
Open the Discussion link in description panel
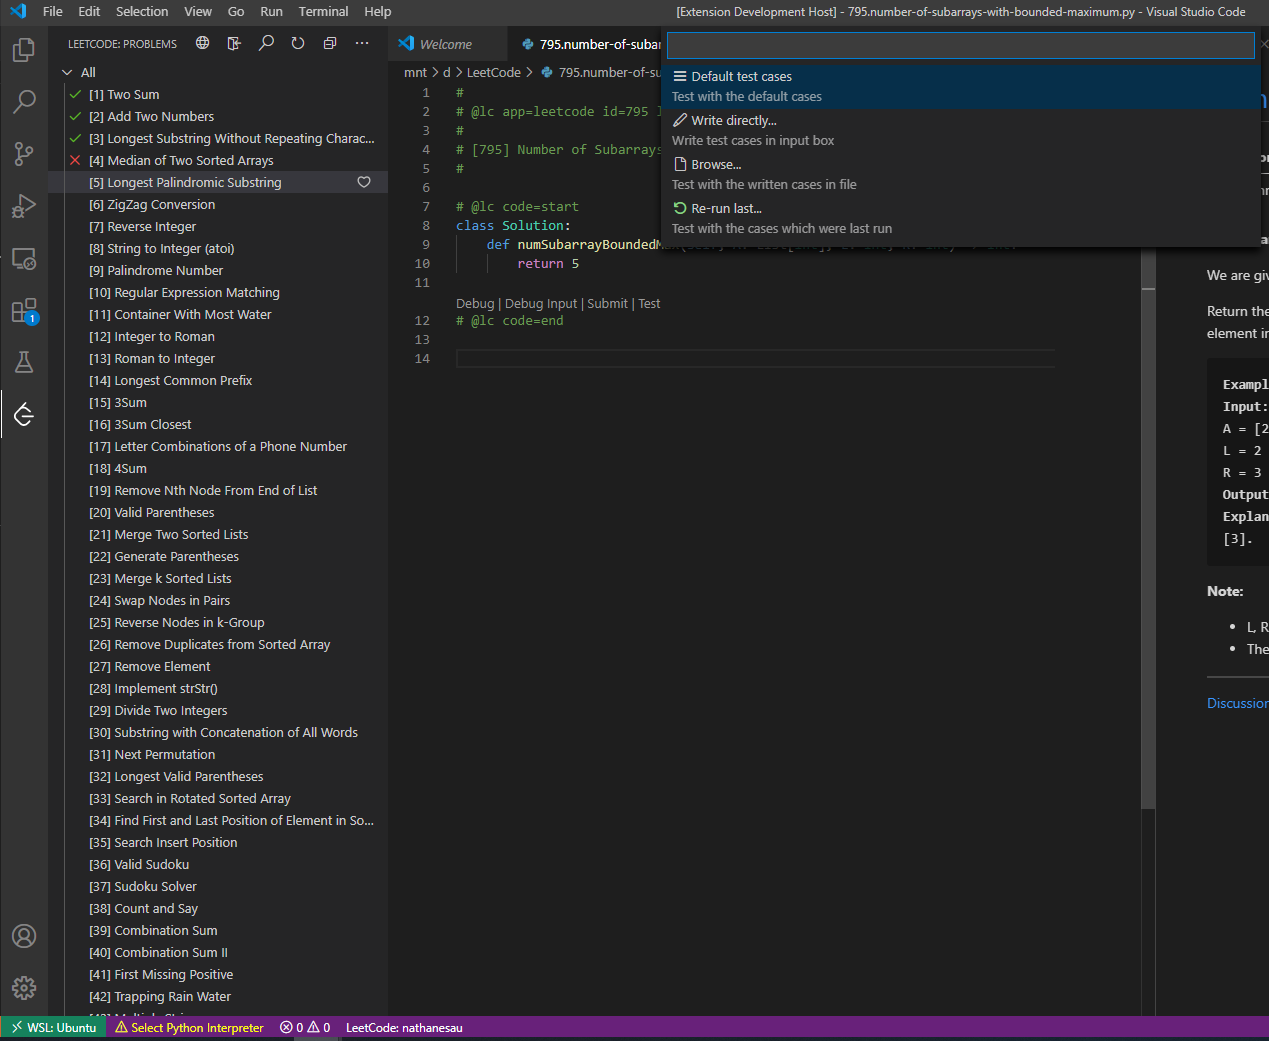(x=1238, y=703)
